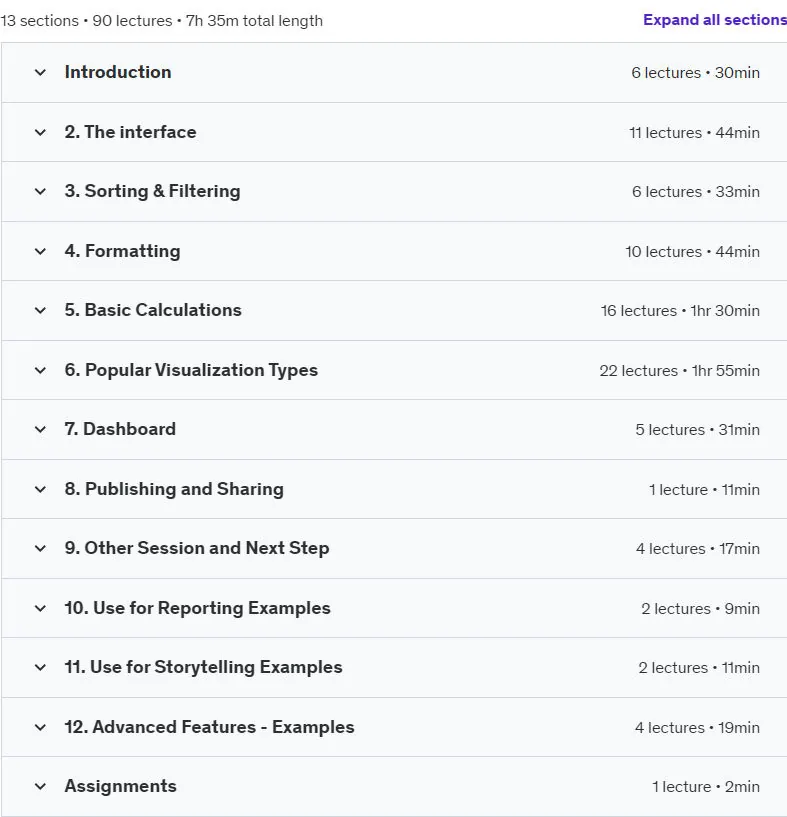Expand chevron for Basic Calculations
This screenshot has width=787, height=817.
click(40, 311)
